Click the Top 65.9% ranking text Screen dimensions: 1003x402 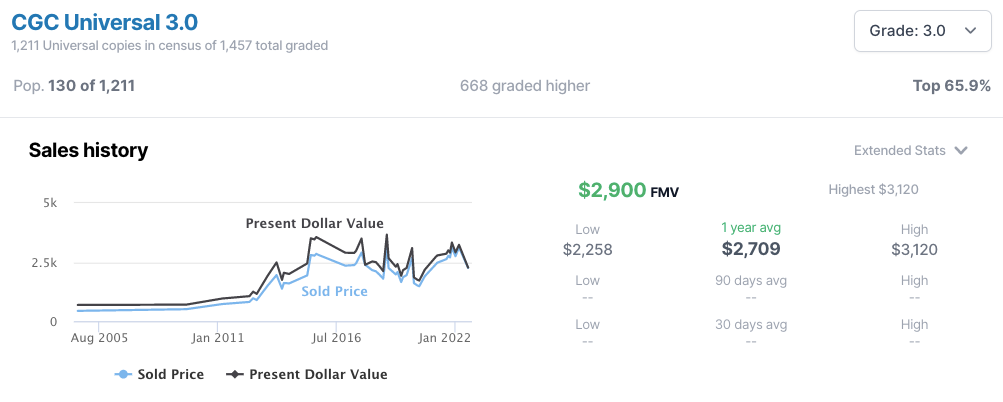952,86
